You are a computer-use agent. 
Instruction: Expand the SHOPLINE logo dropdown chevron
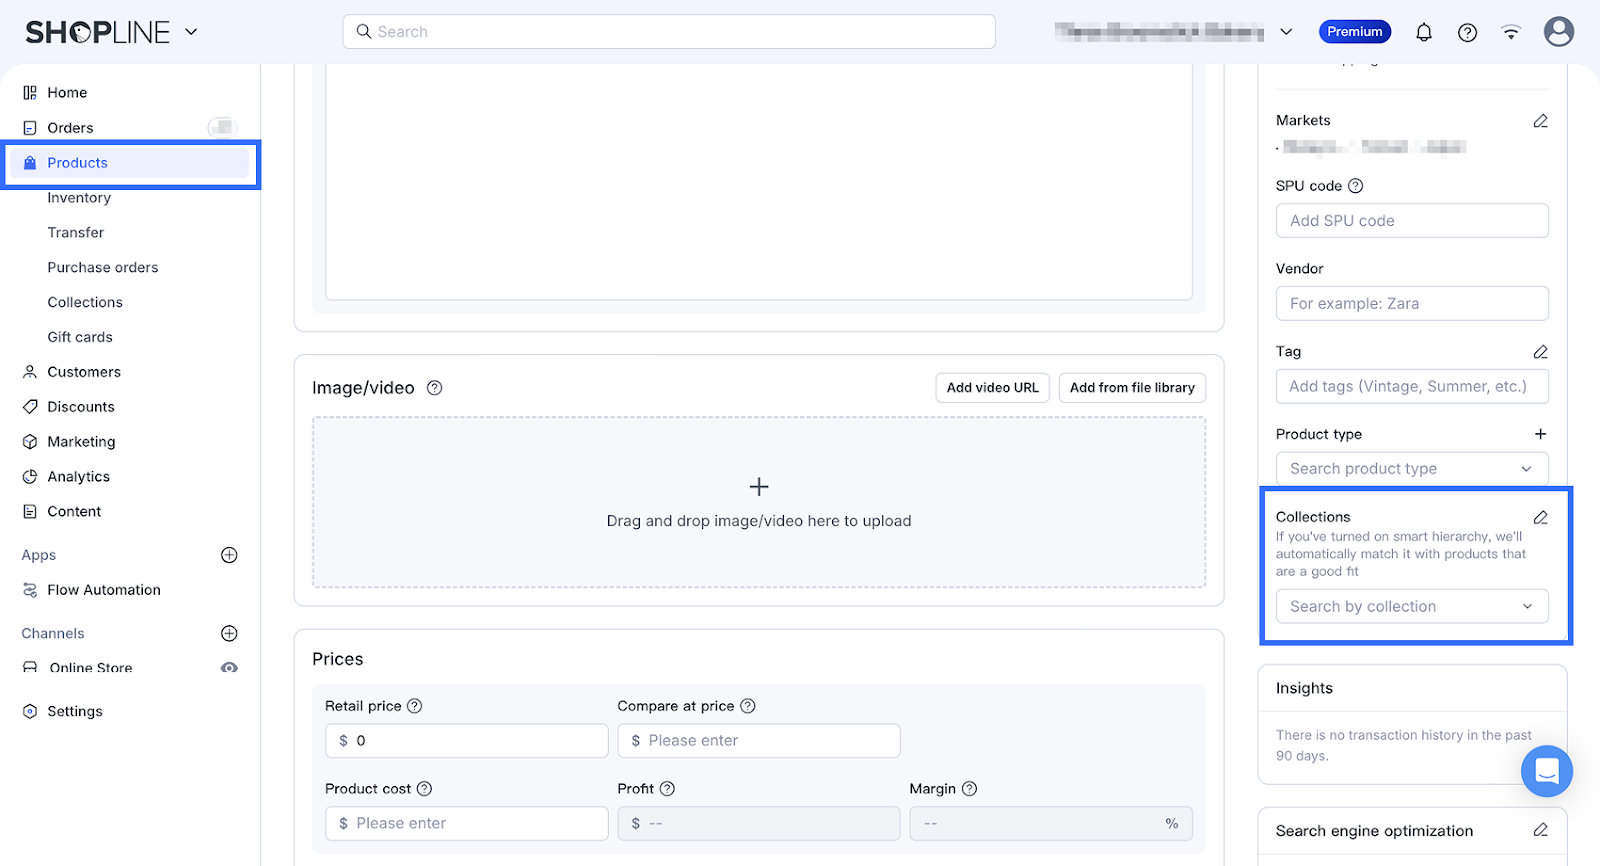191,32
